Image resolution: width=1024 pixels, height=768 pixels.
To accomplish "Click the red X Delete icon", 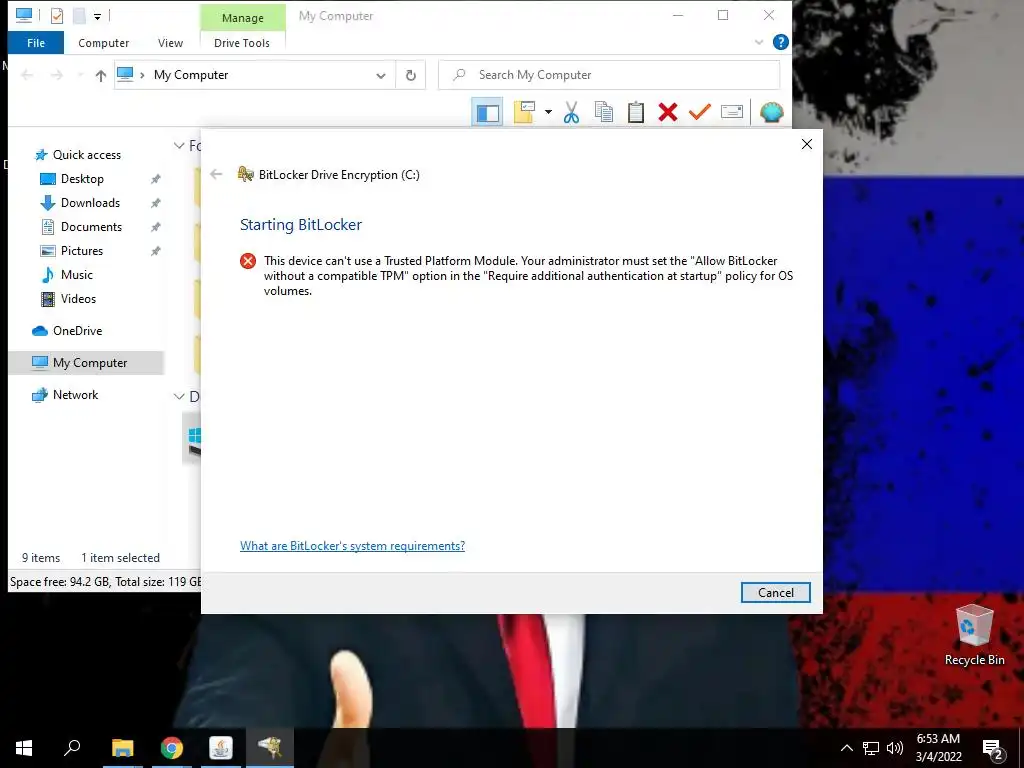I will (x=667, y=112).
